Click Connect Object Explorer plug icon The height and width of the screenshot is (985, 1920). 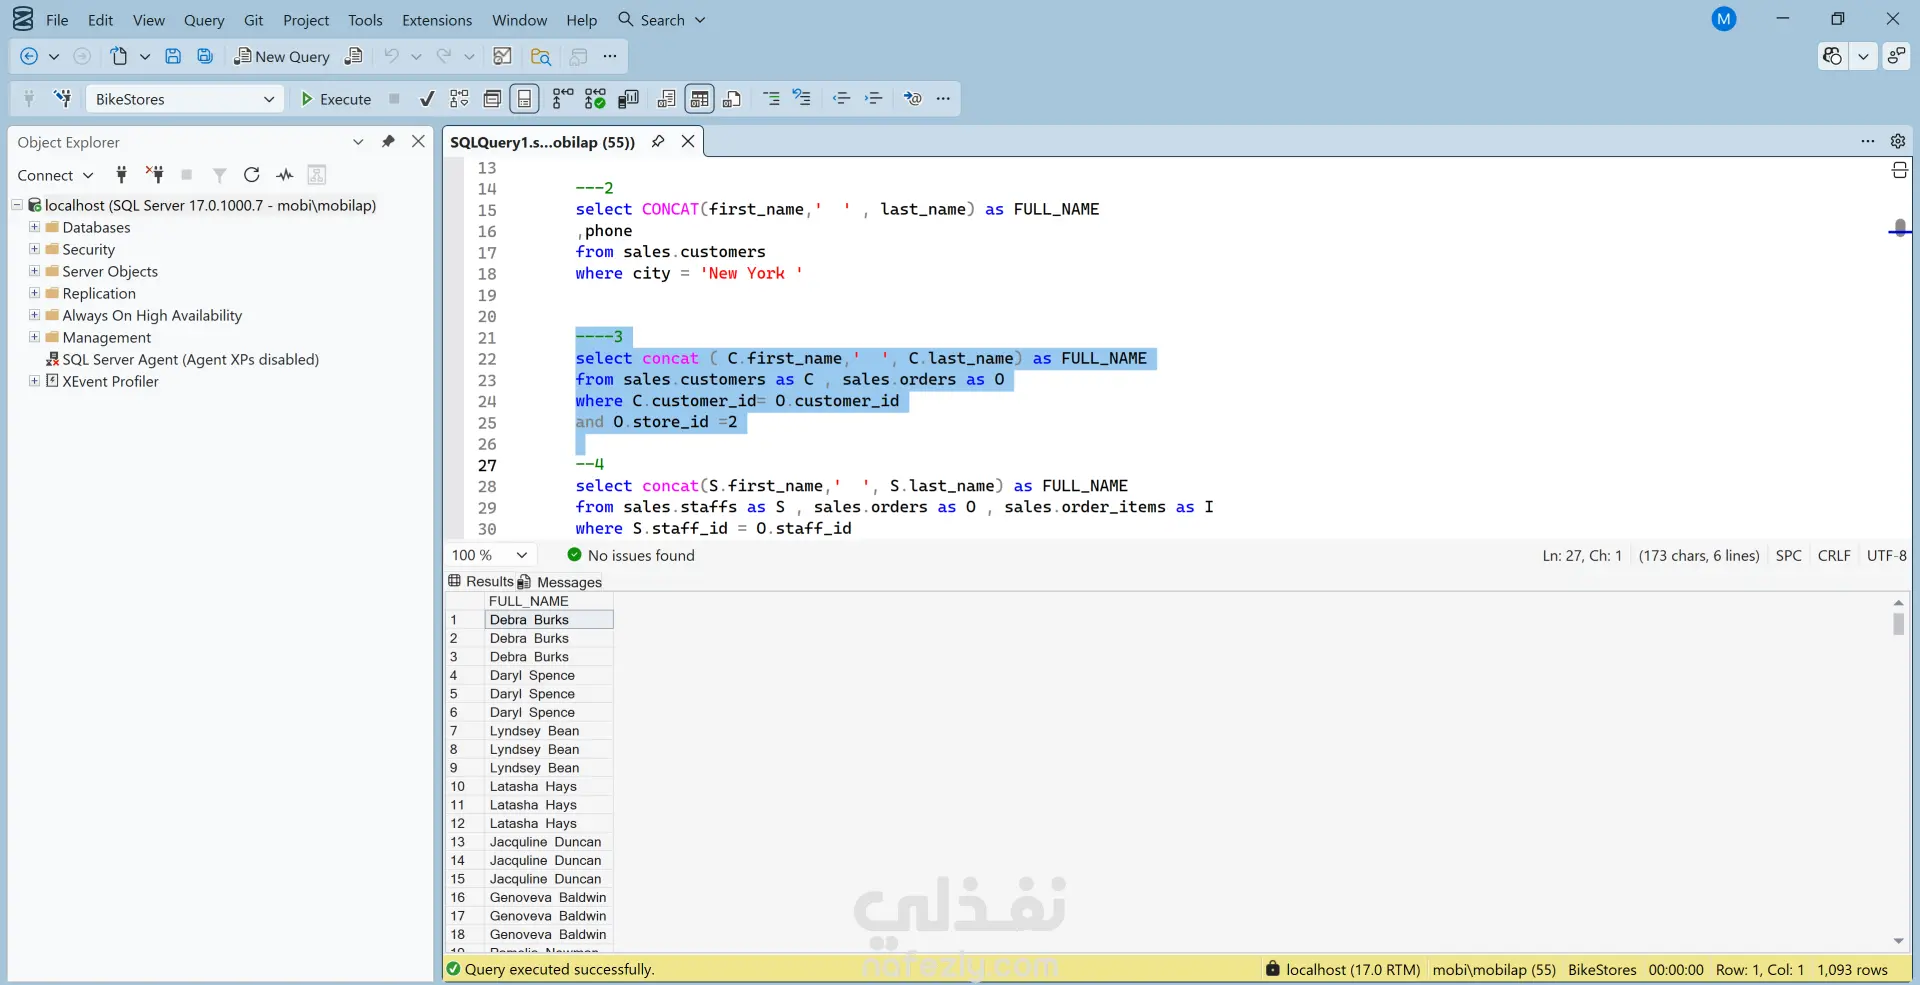pyautogui.click(x=121, y=175)
